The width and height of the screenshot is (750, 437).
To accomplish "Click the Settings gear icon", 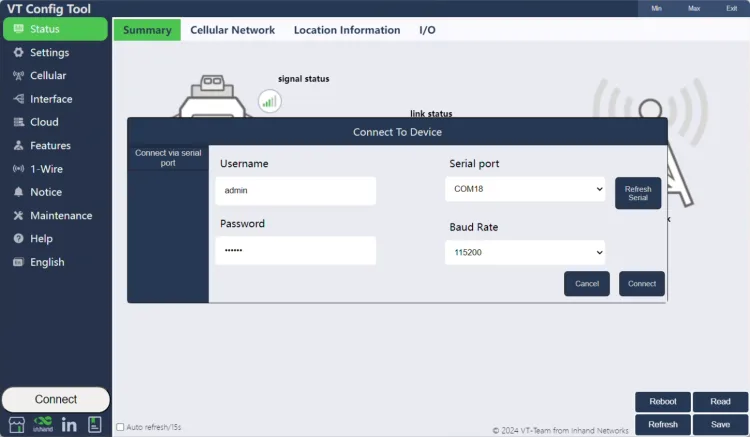I will [18, 52].
